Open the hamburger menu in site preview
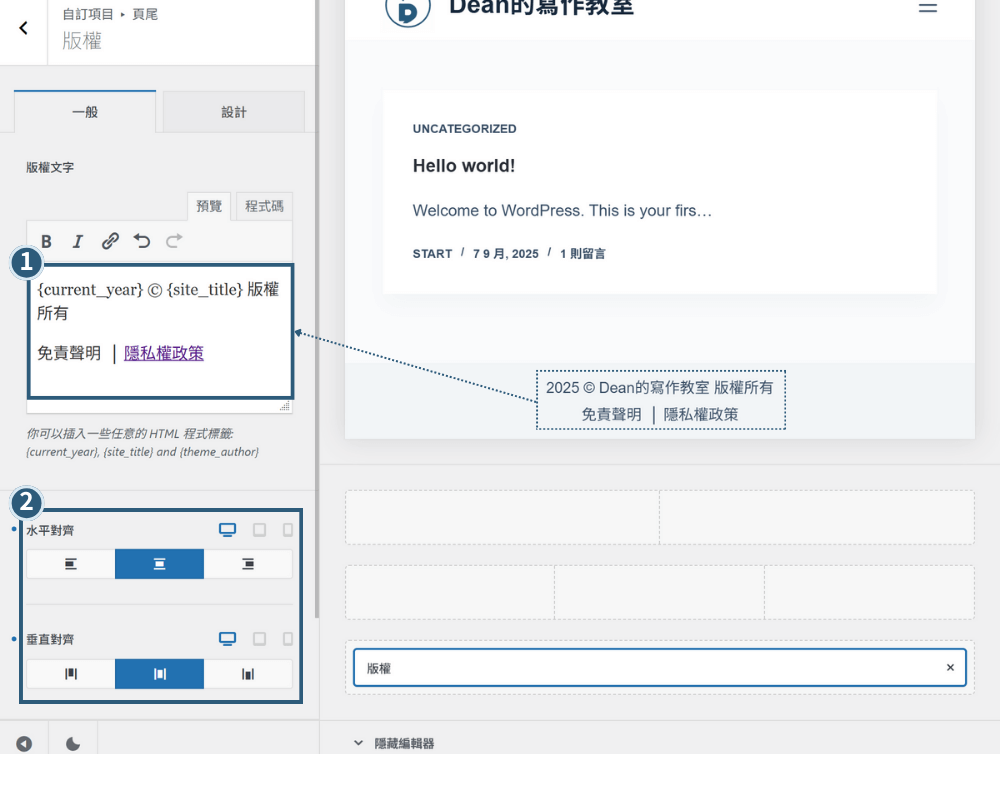The width and height of the screenshot is (1000, 800). 928,8
